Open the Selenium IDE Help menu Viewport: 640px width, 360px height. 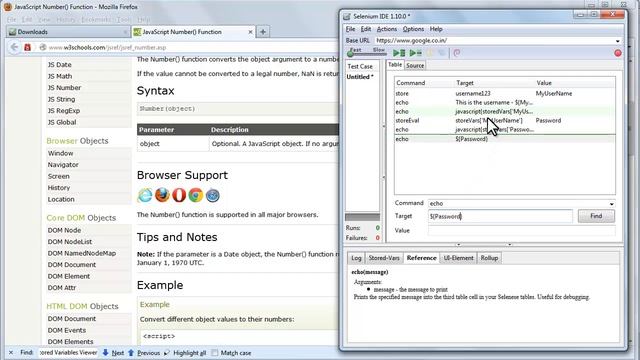point(436,29)
